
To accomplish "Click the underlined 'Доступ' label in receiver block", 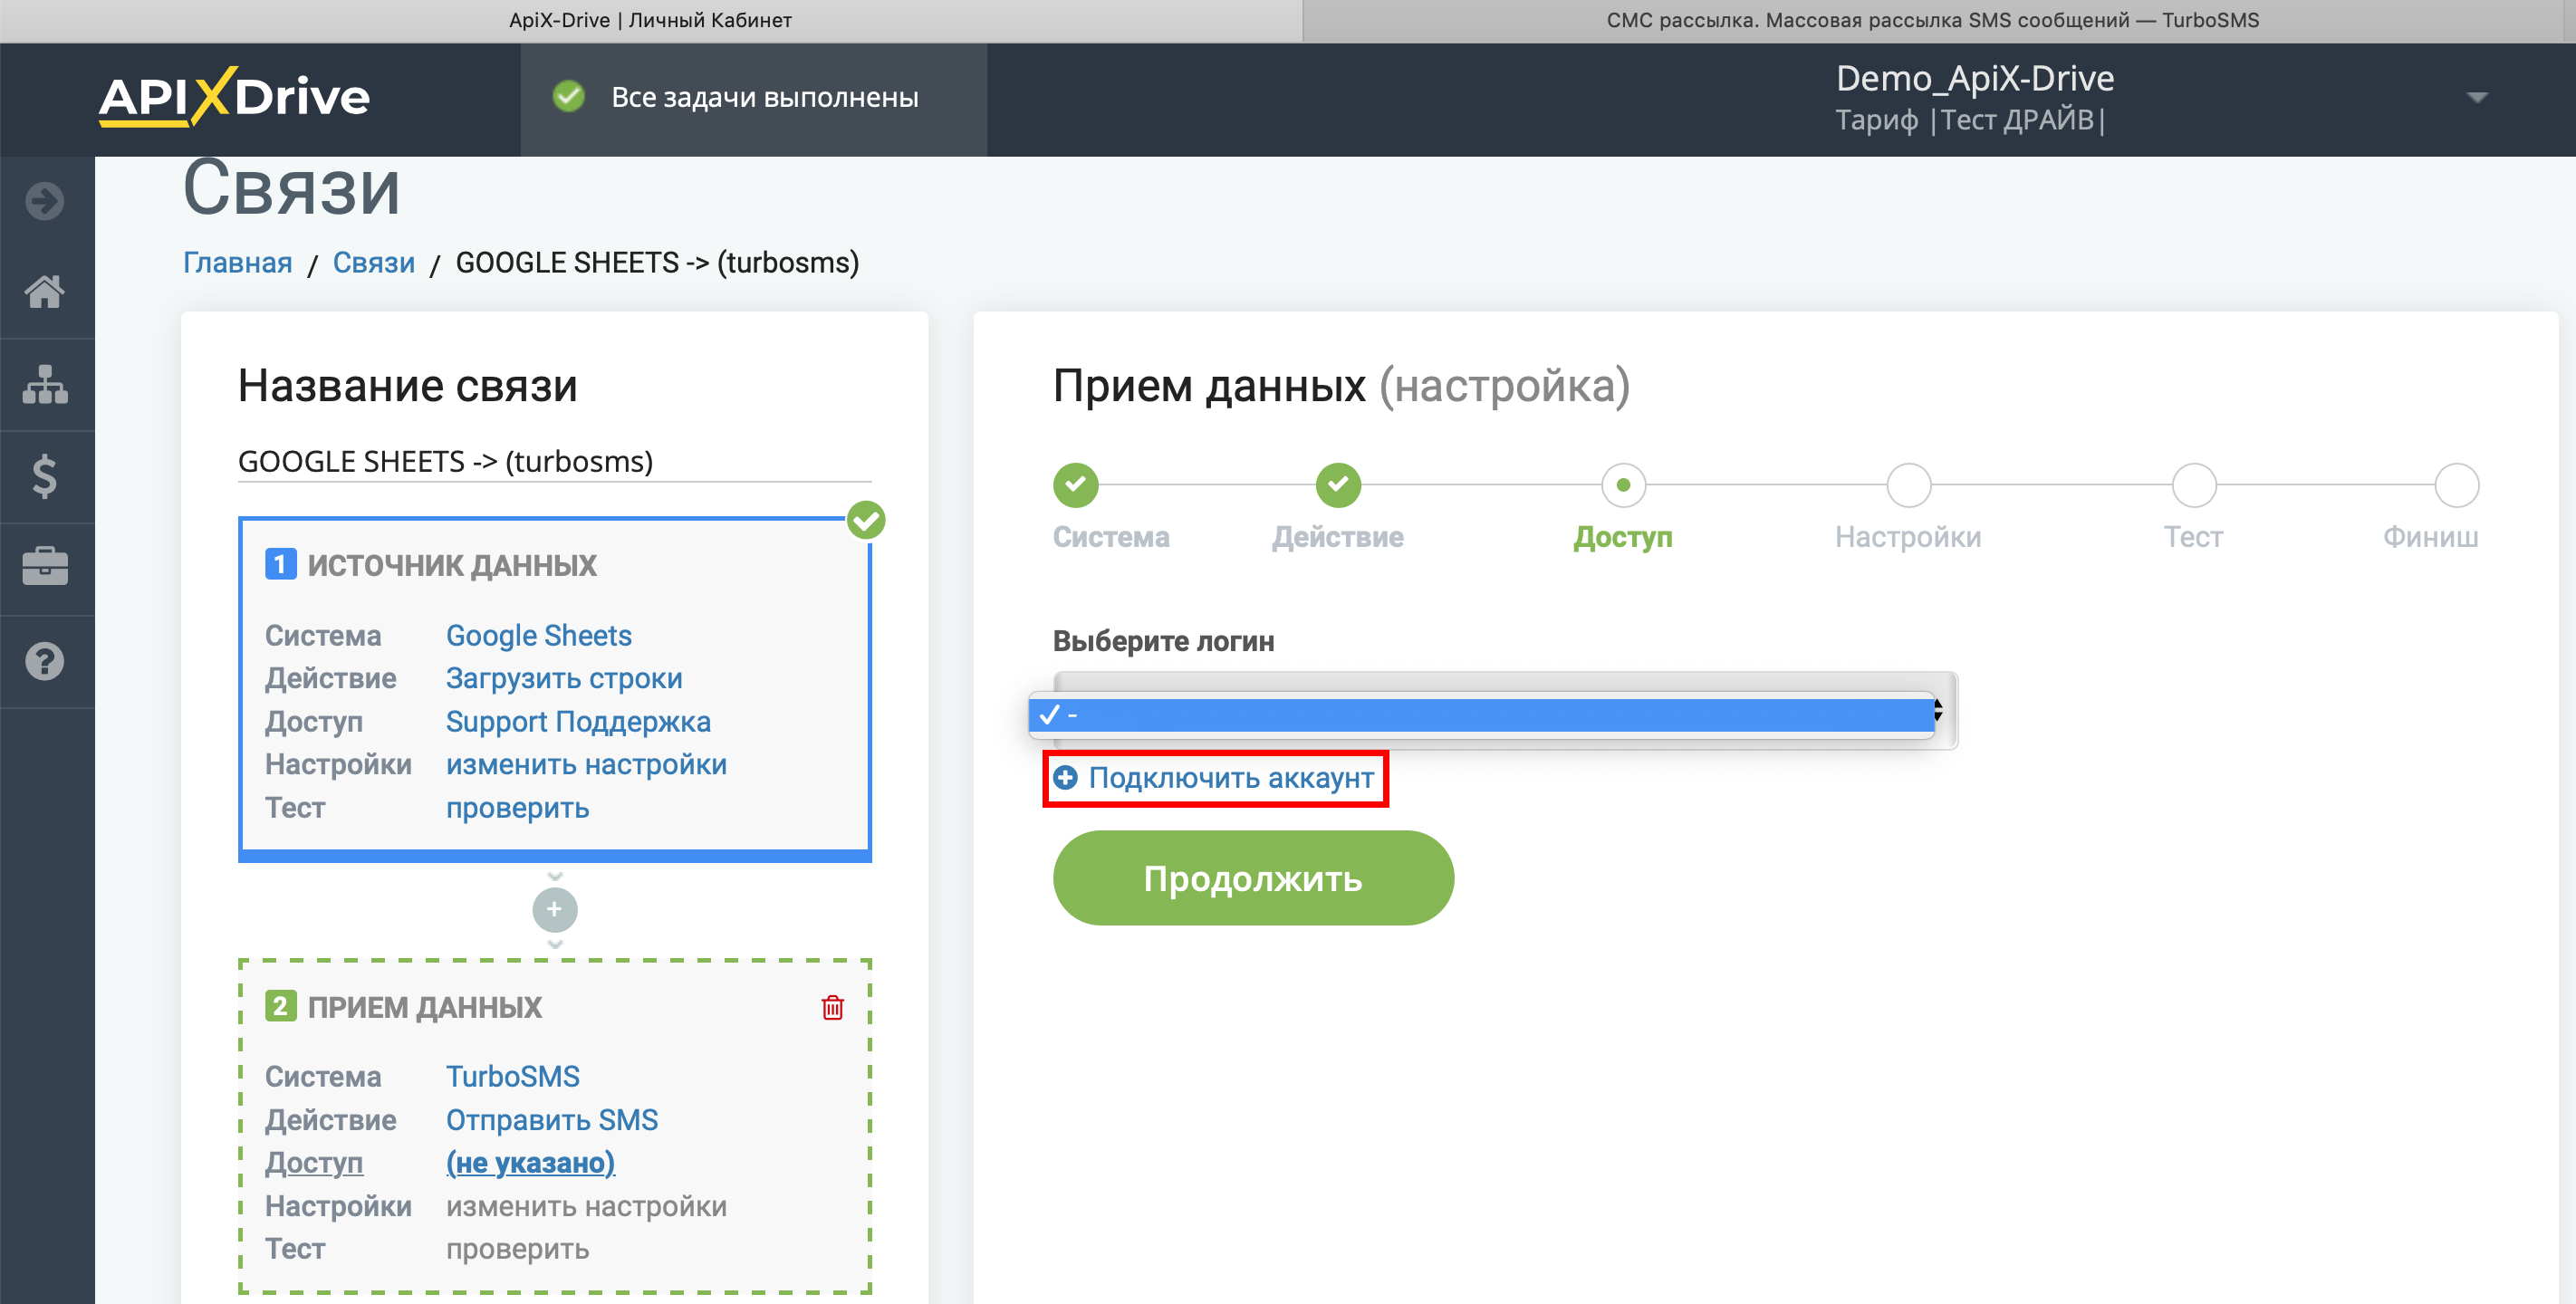I will pos(314,1162).
